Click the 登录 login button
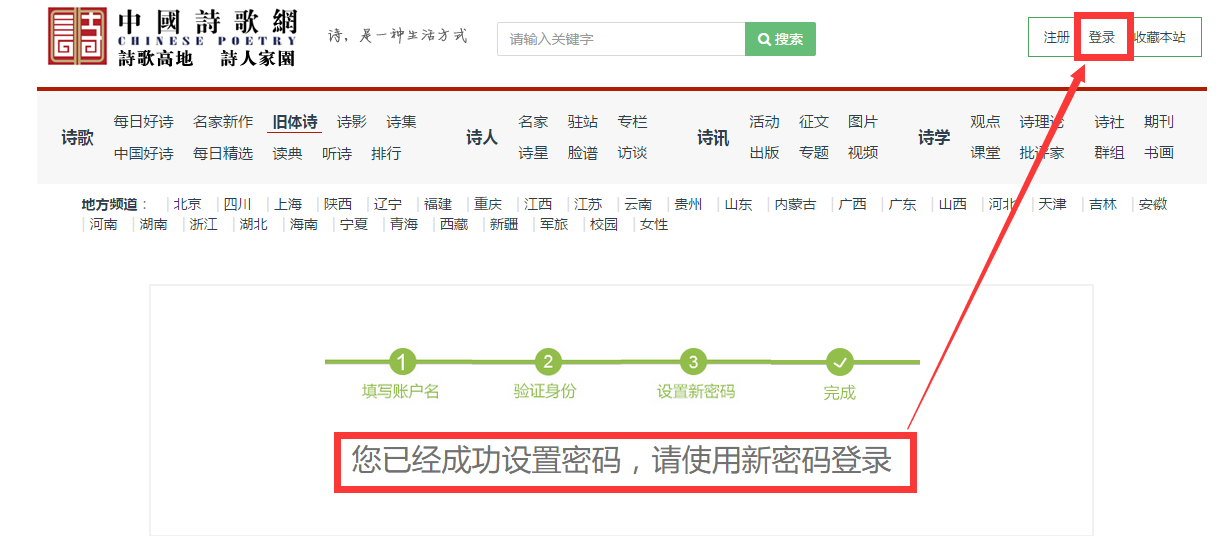Viewport: 1220px width, 536px height. click(x=1102, y=37)
